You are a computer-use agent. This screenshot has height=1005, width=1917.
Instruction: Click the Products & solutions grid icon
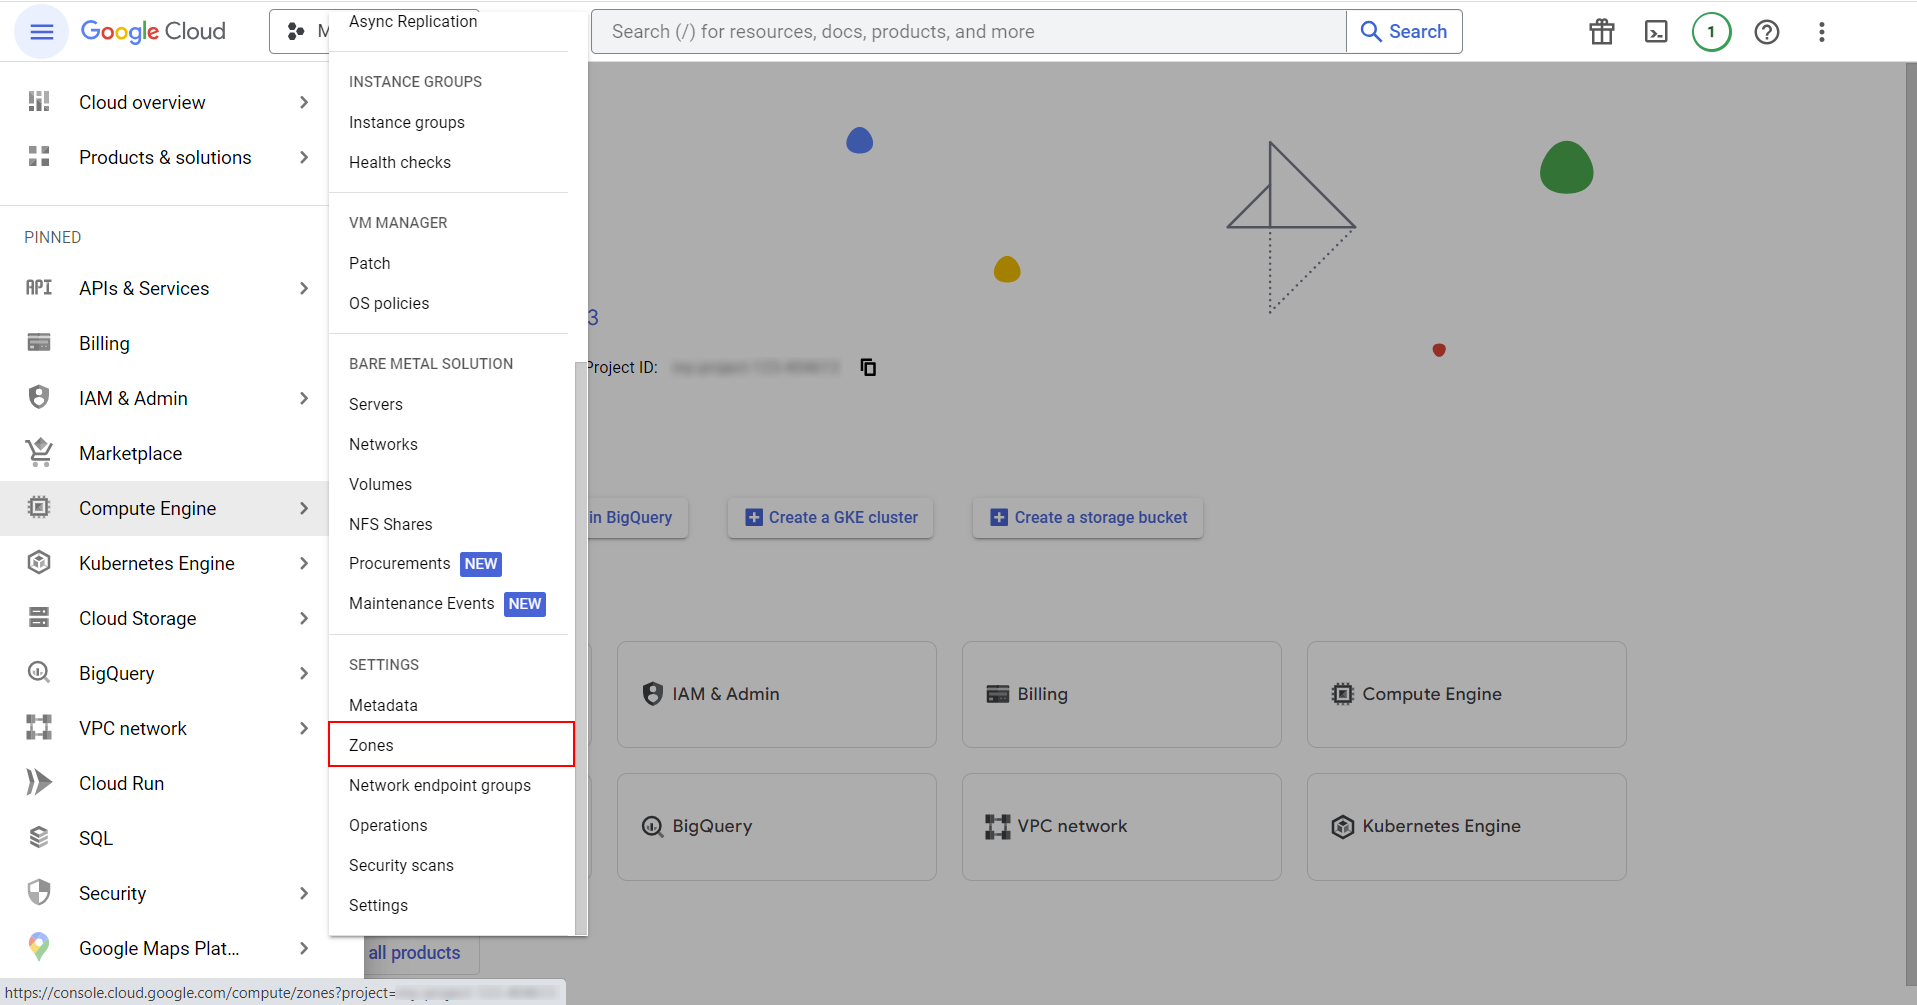point(39,157)
